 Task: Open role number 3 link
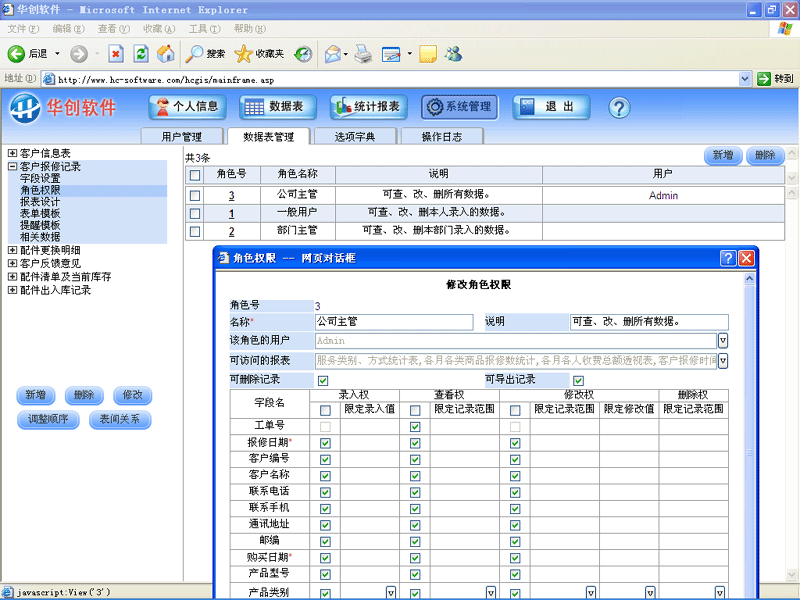click(x=232, y=196)
